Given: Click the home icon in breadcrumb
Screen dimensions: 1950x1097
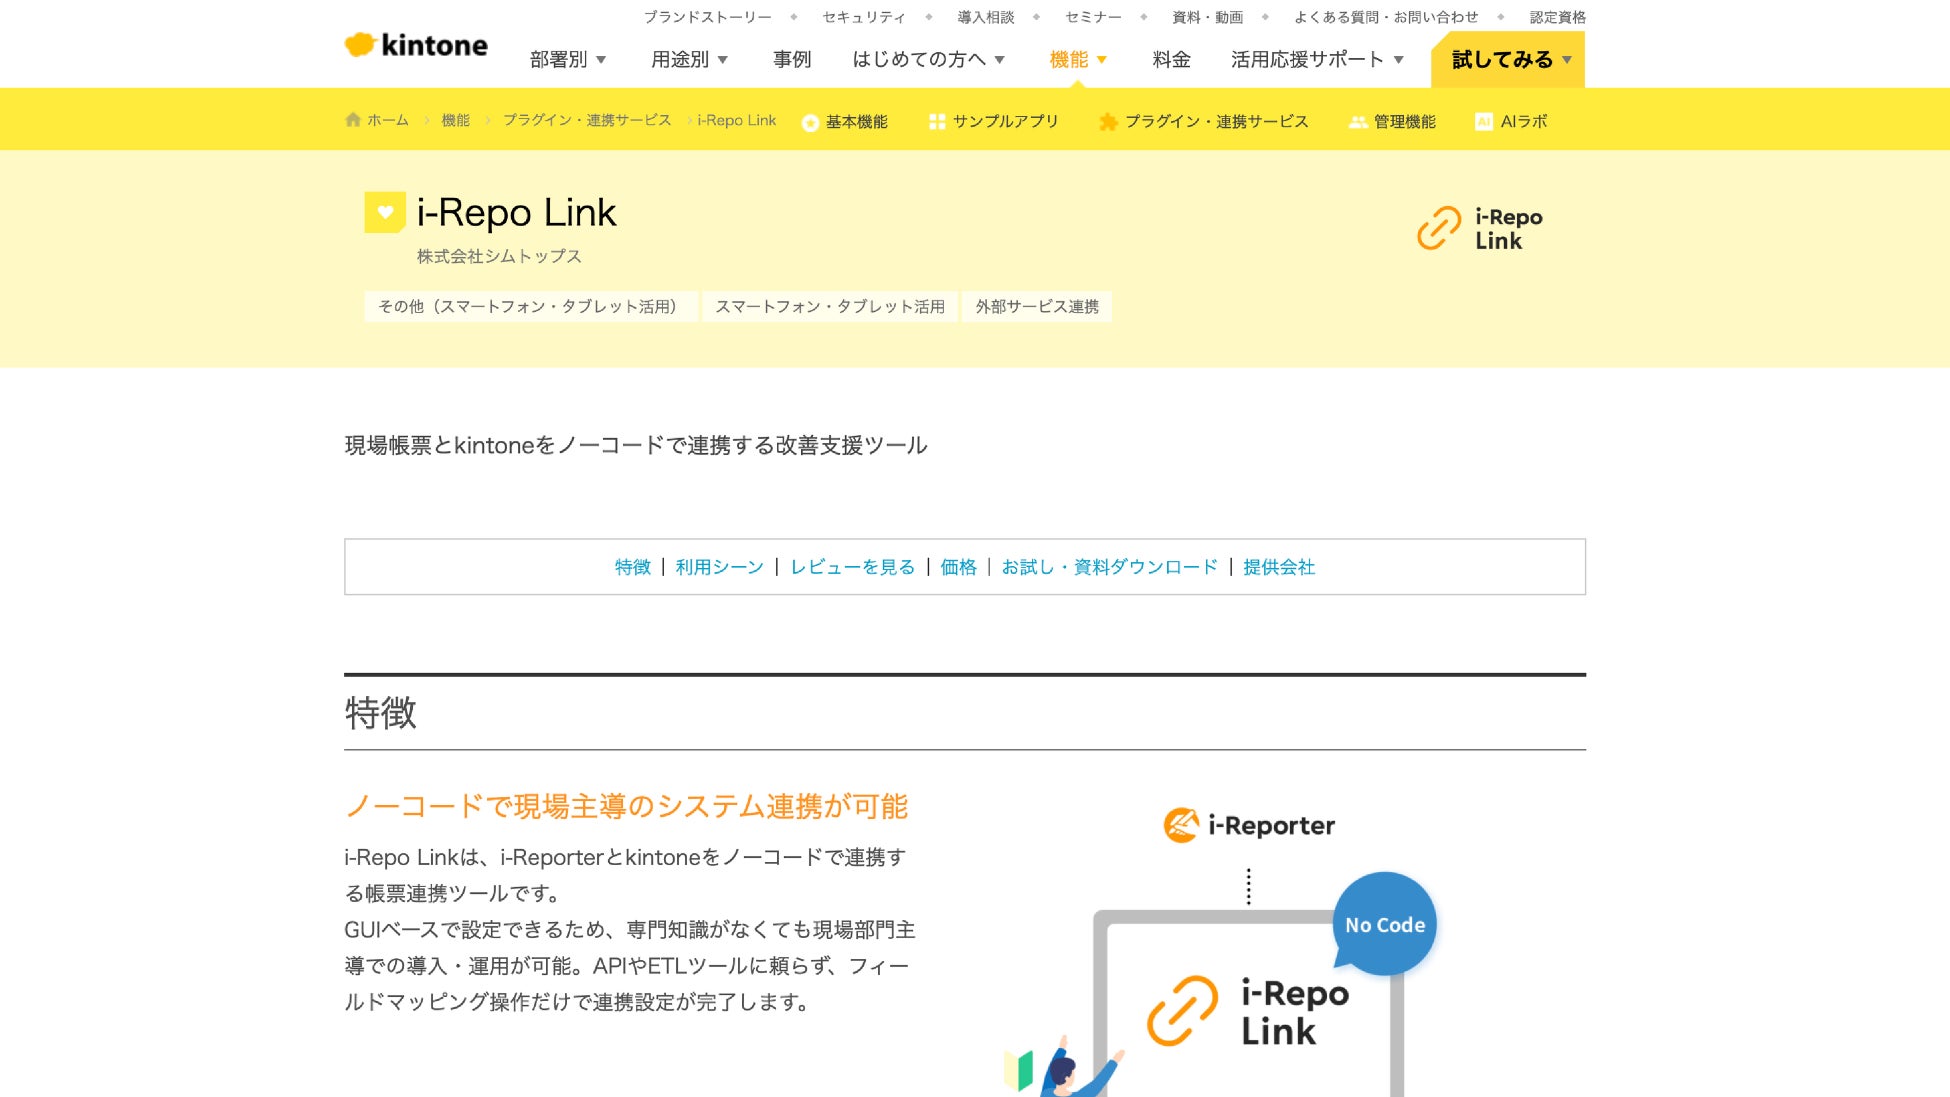Looking at the screenshot, I should tap(353, 120).
